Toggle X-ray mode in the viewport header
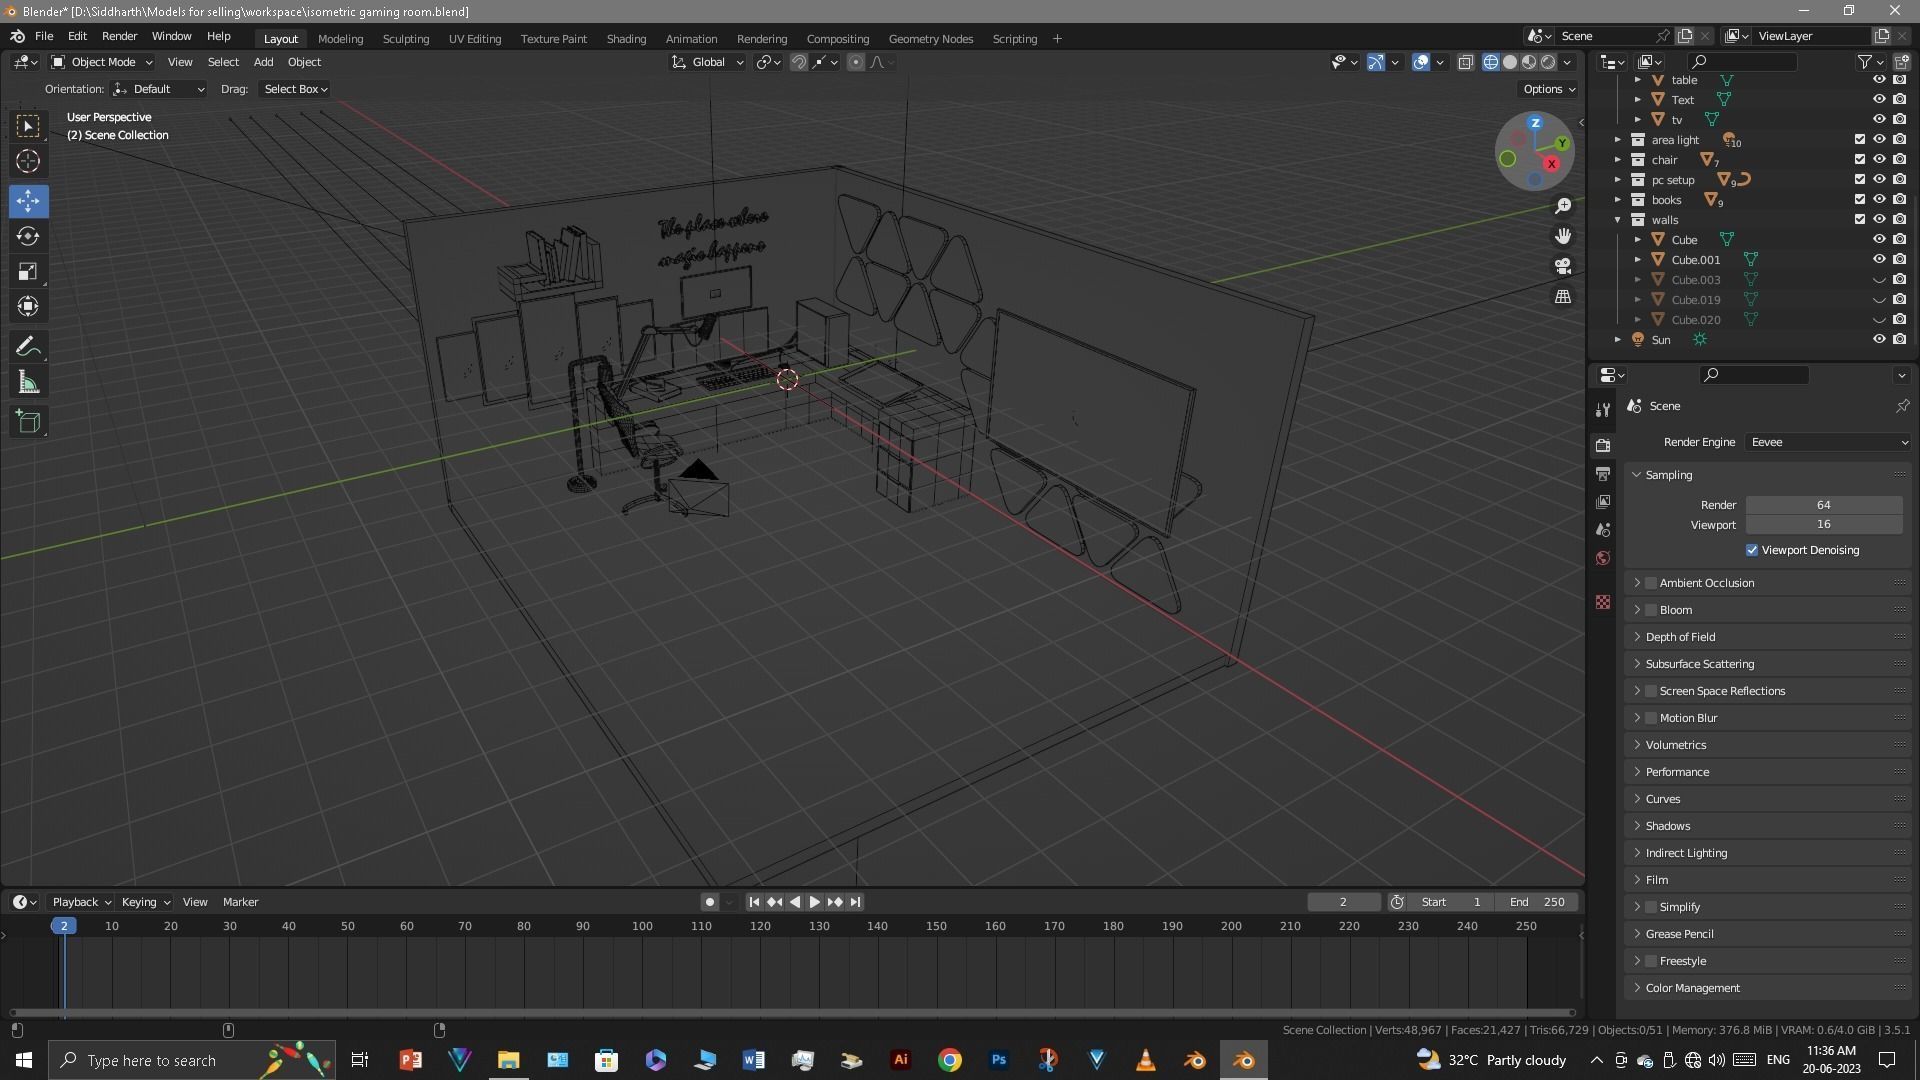This screenshot has width=1920, height=1080. 1465,62
